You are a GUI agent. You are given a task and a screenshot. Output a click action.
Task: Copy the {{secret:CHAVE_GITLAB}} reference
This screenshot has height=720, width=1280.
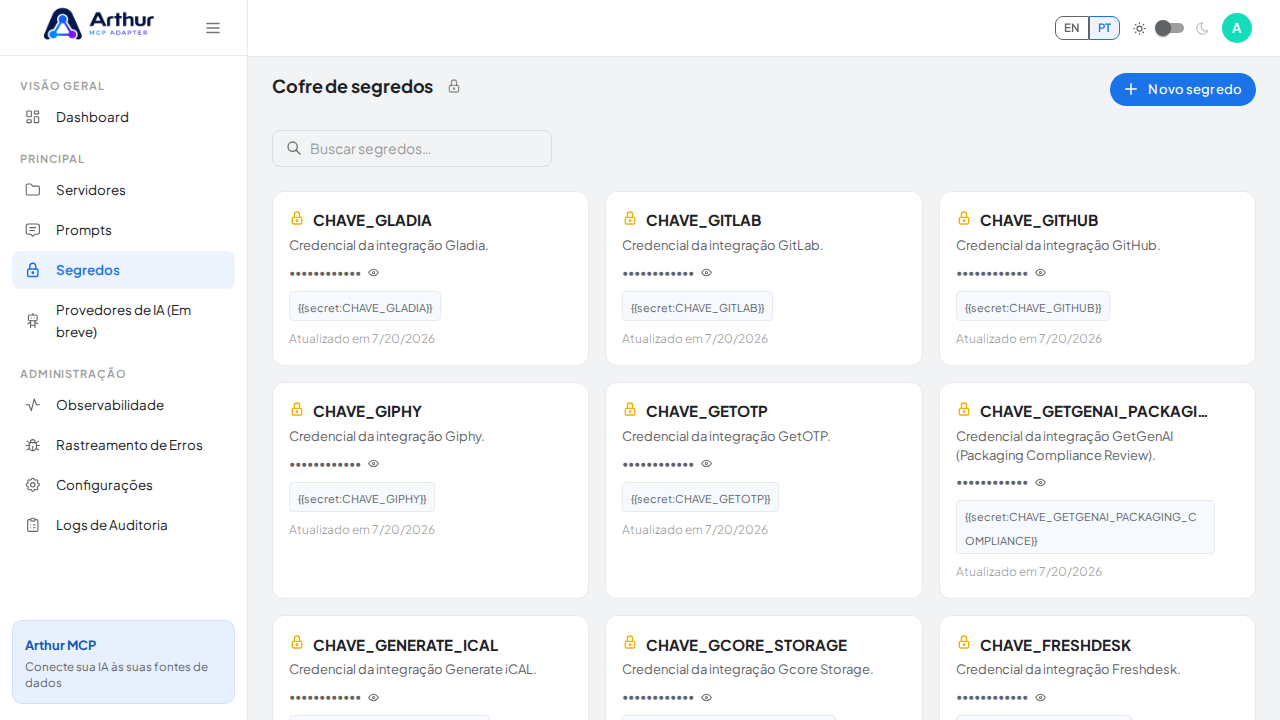pos(697,307)
